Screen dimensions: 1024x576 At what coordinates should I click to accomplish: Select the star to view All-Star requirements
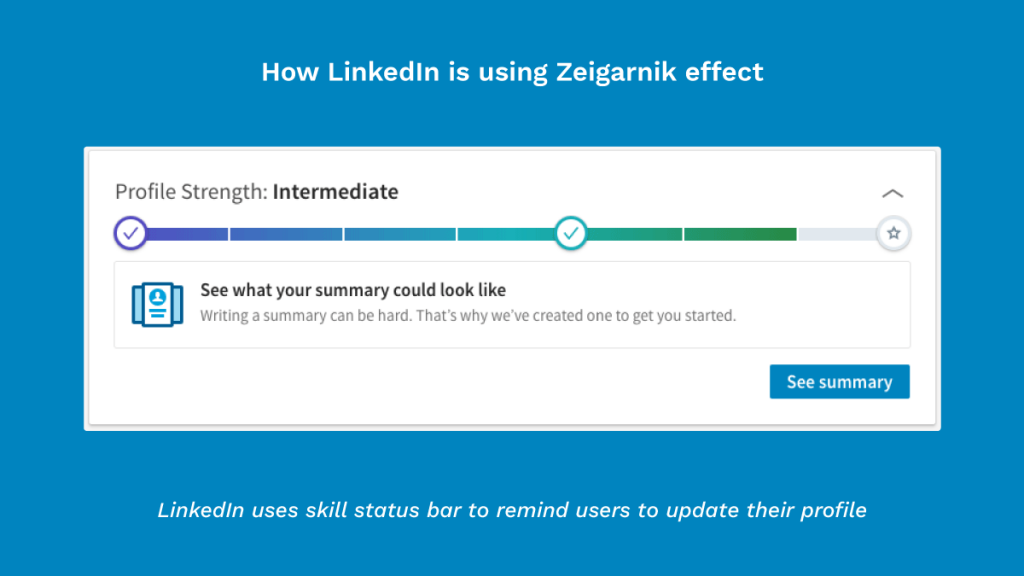893,233
